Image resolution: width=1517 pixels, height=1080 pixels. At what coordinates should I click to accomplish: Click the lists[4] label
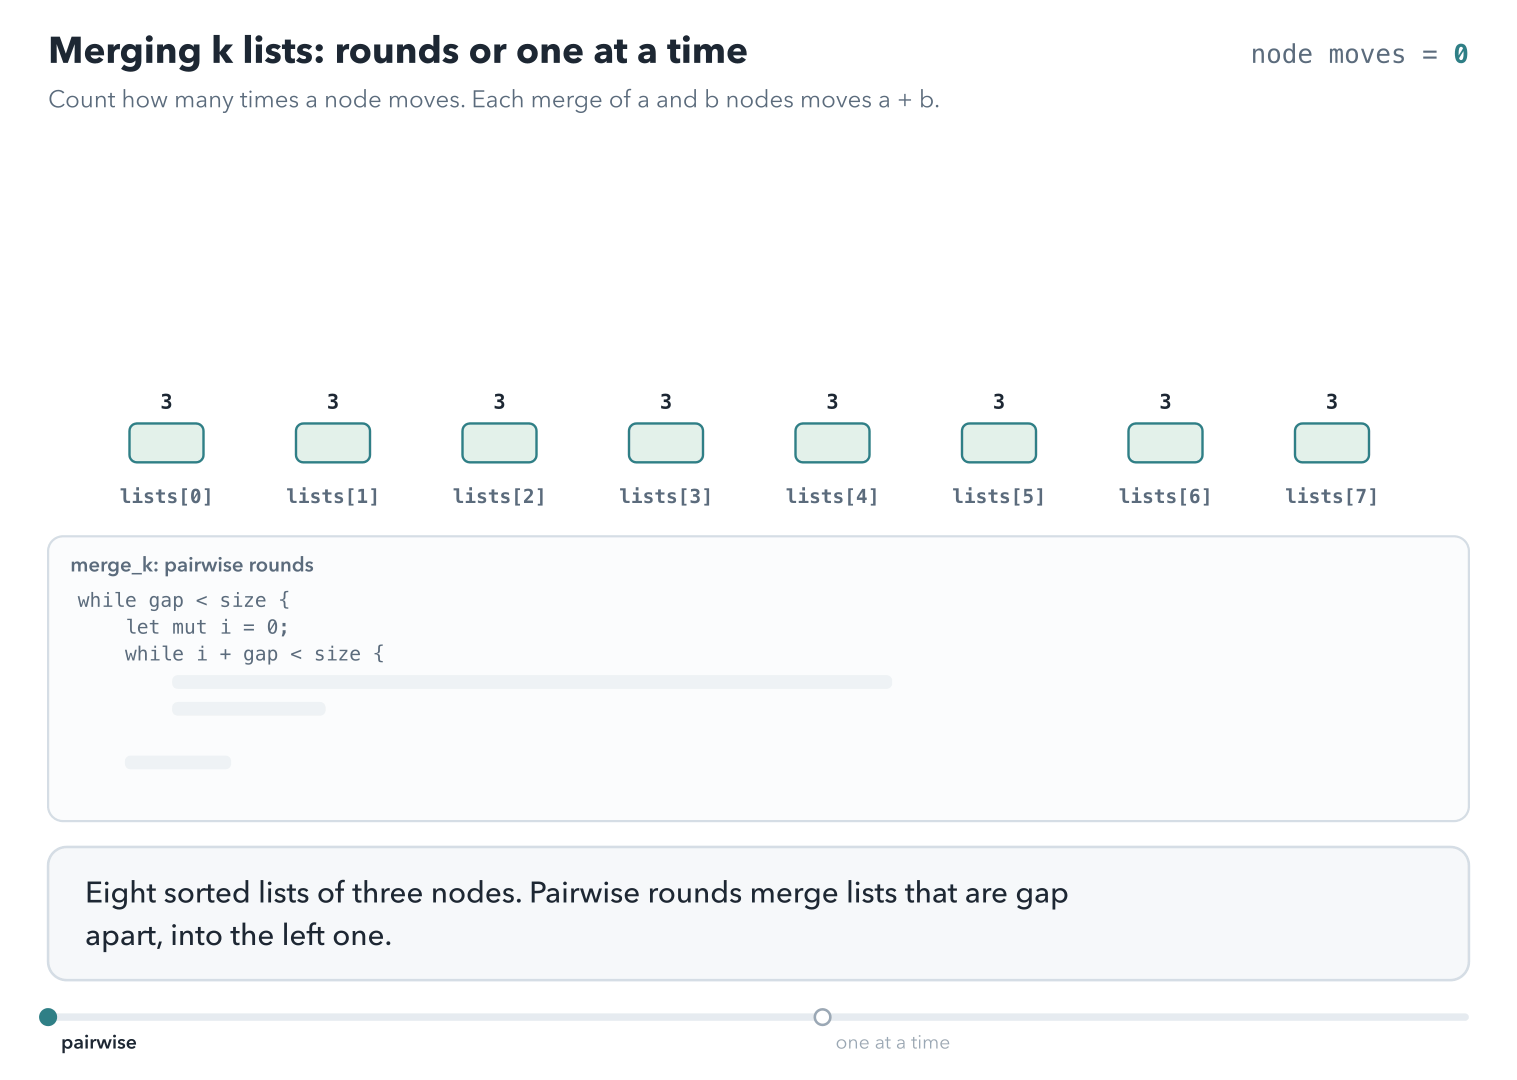click(x=832, y=496)
